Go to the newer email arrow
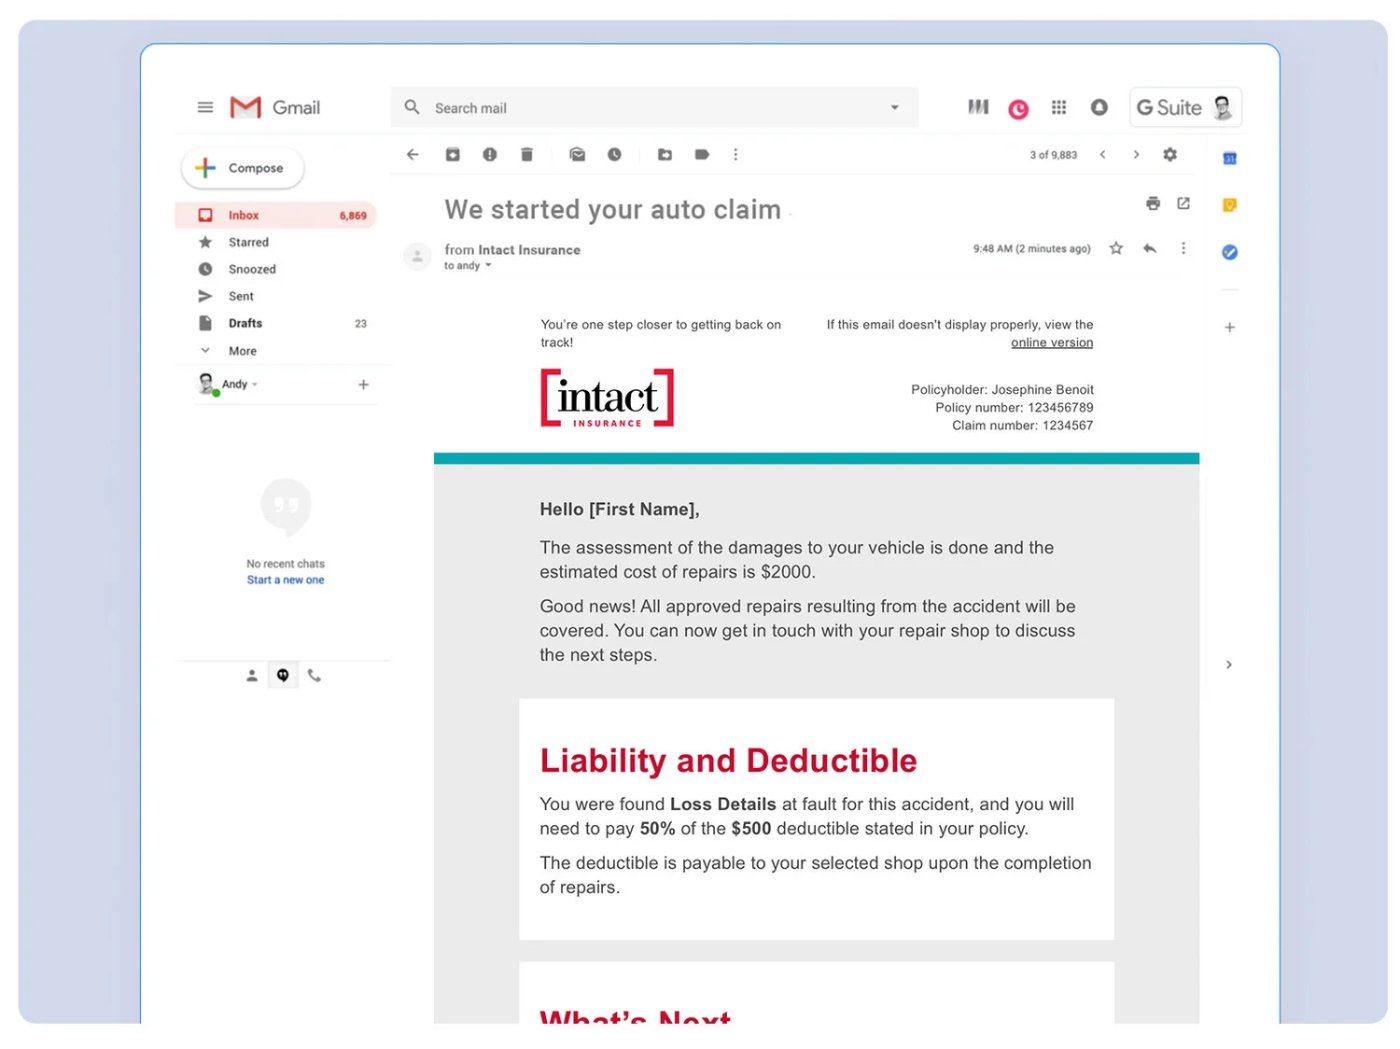1400x1049 pixels. 1102,154
